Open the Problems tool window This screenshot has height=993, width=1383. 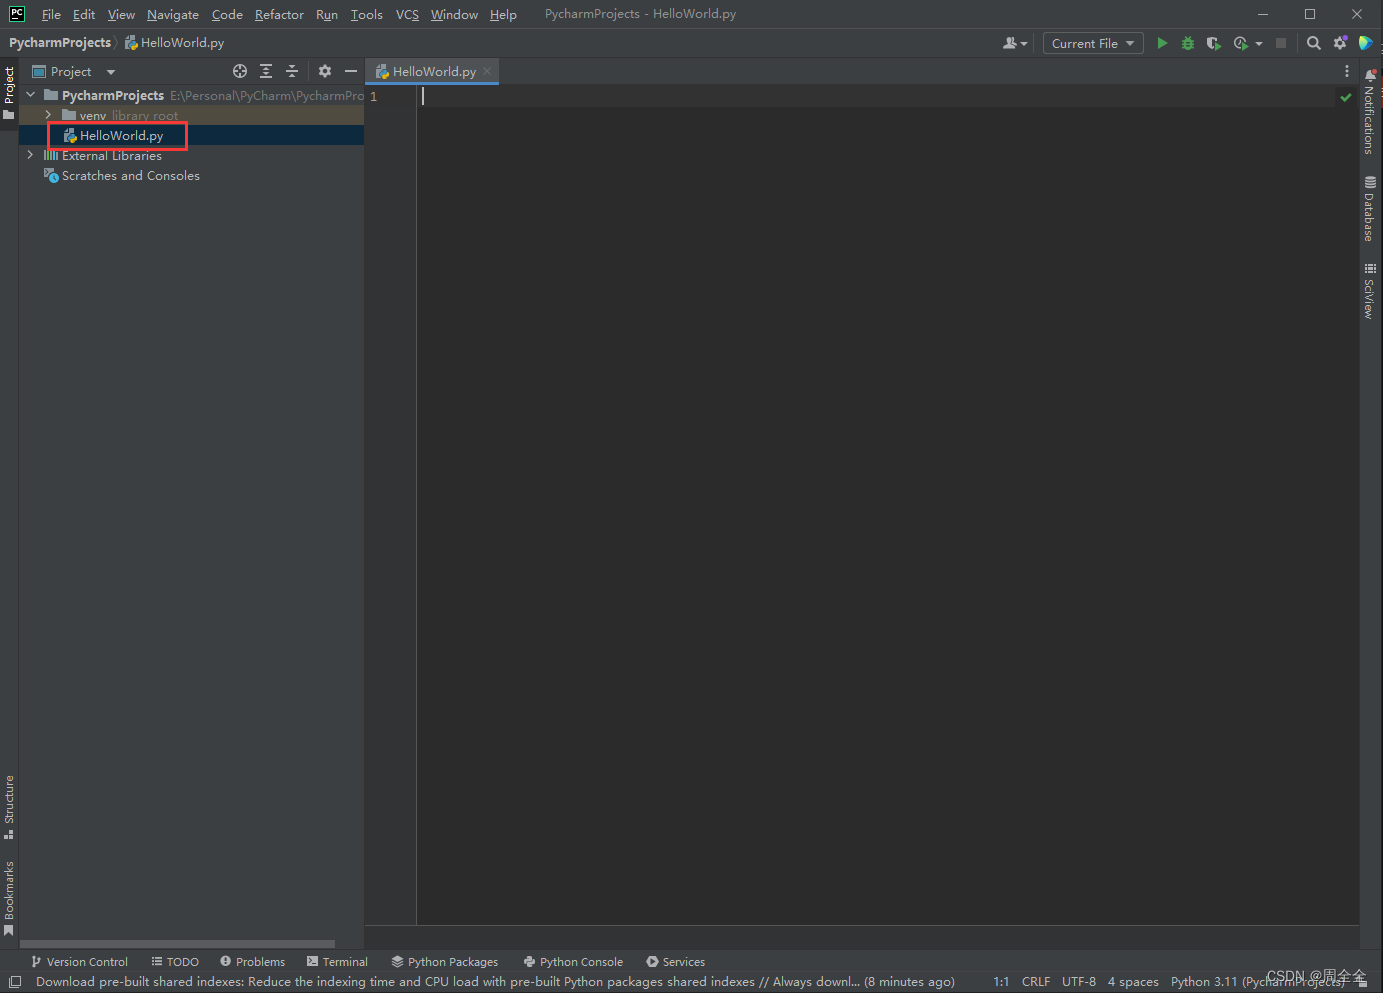tap(253, 962)
